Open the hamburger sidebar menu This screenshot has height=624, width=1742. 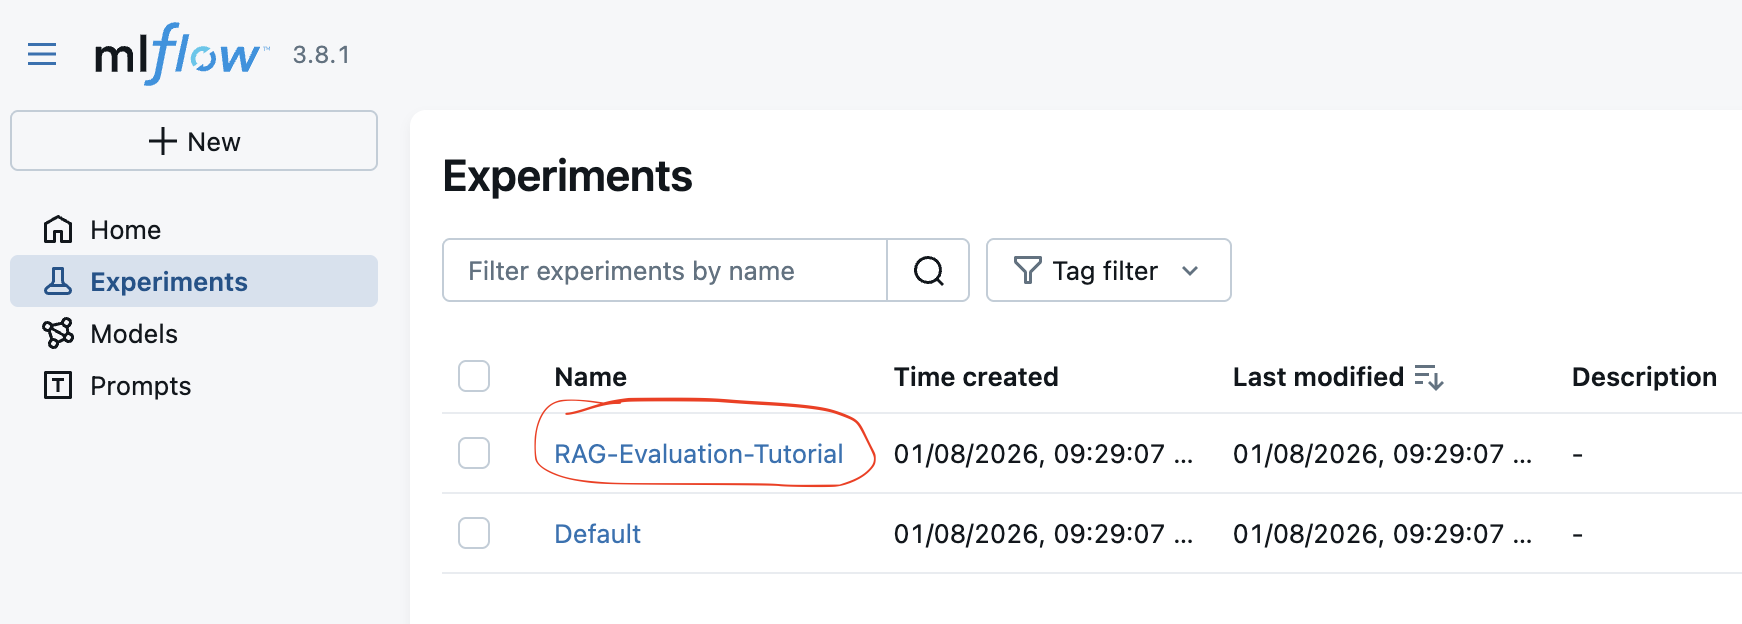coord(42,54)
